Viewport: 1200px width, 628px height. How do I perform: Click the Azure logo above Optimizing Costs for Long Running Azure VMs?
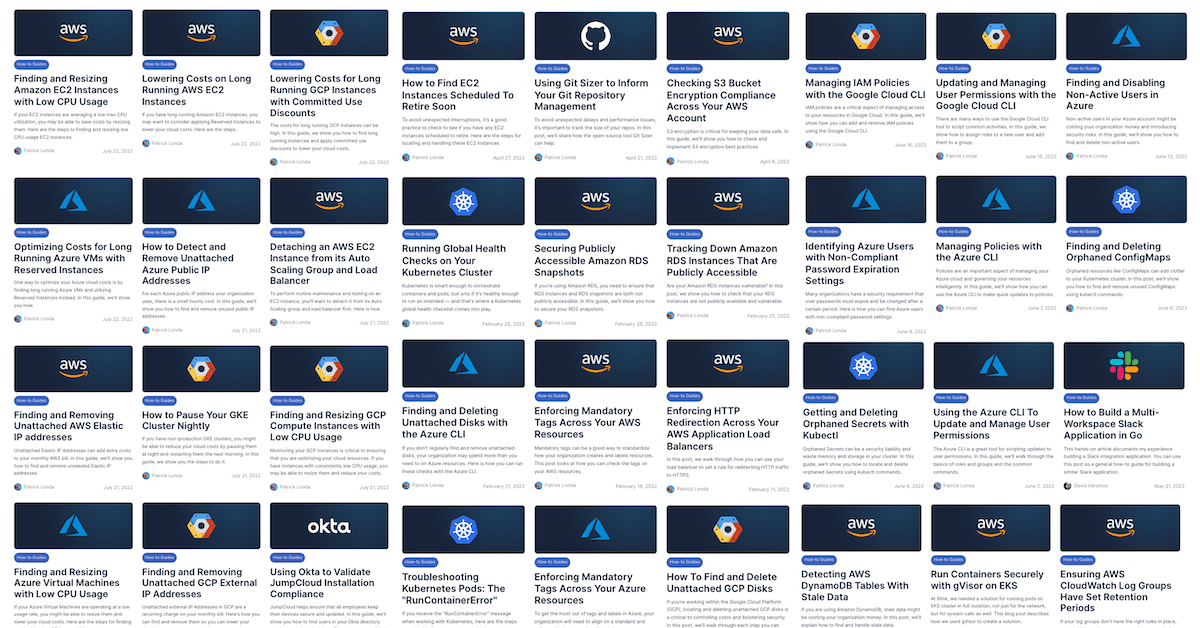point(73,201)
